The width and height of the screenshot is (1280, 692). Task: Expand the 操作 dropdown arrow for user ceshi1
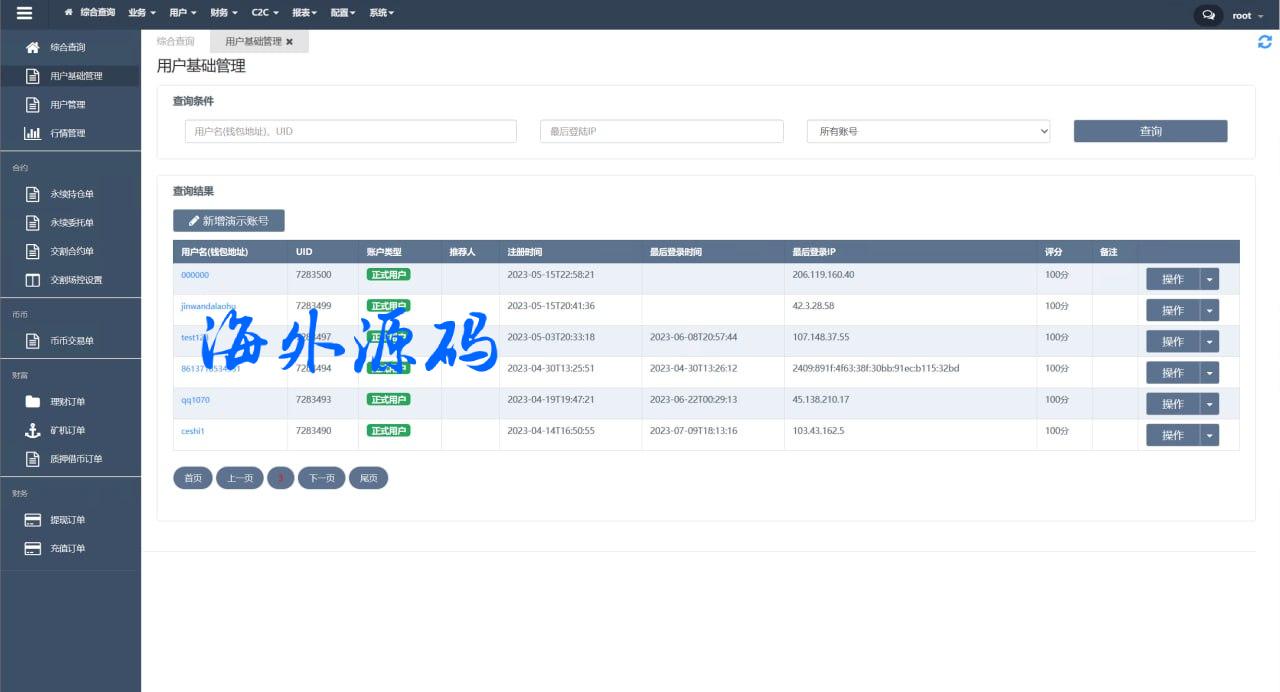point(1210,435)
